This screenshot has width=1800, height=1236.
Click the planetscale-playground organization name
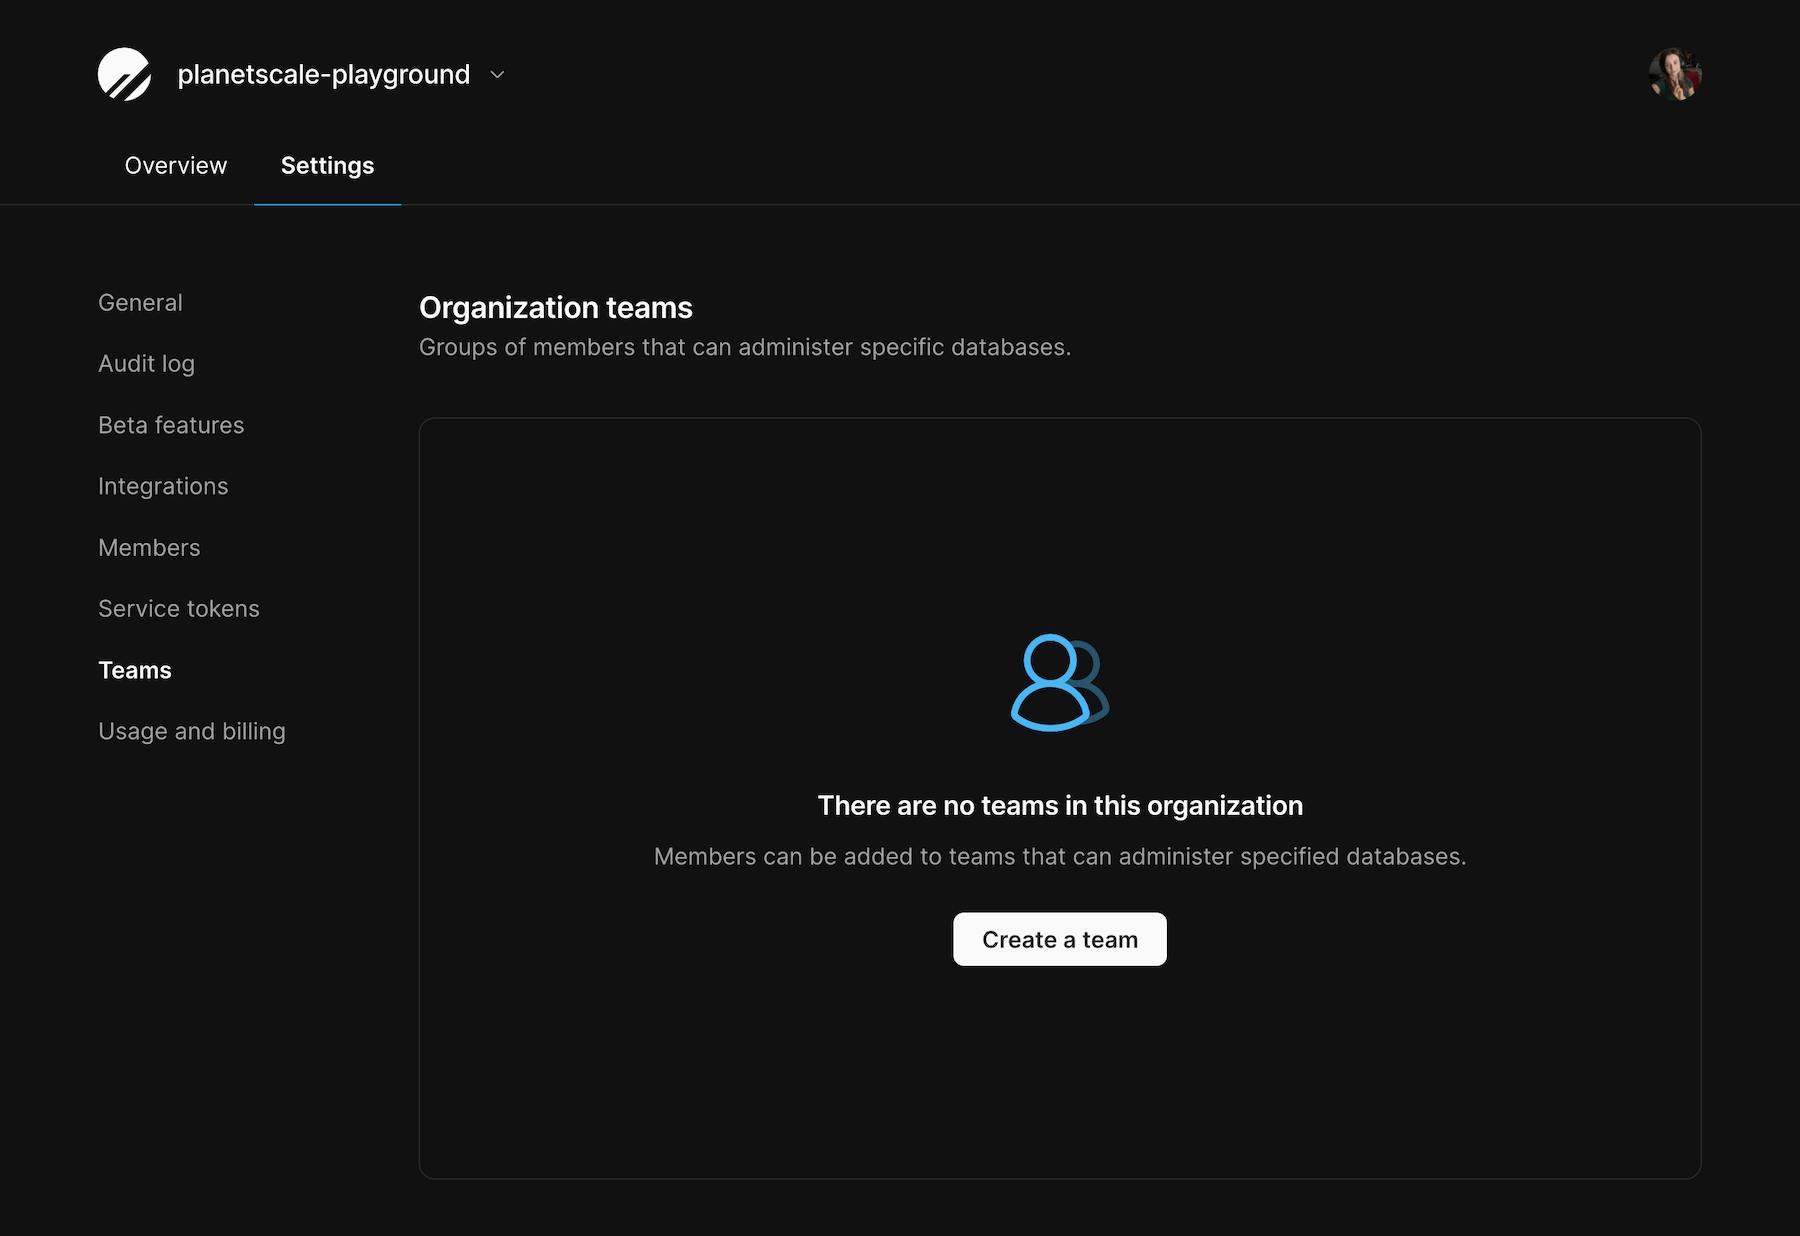pos(323,75)
